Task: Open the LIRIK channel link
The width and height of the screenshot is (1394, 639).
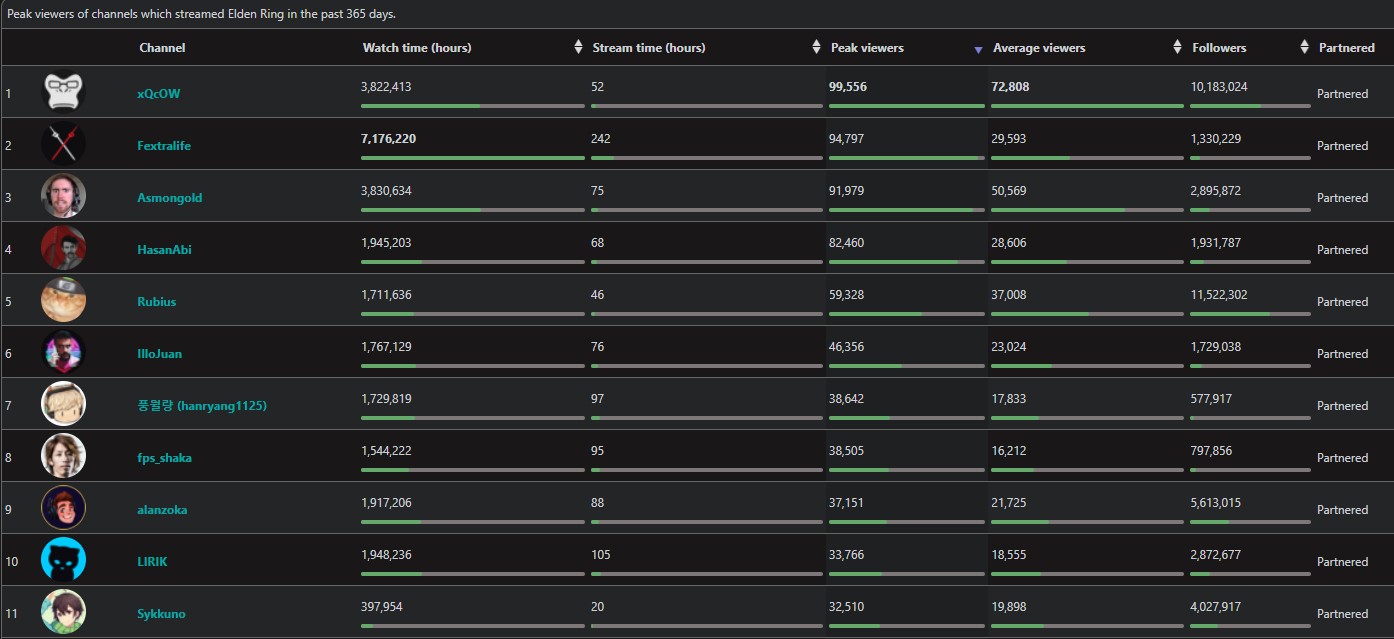Action: (152, 562)
